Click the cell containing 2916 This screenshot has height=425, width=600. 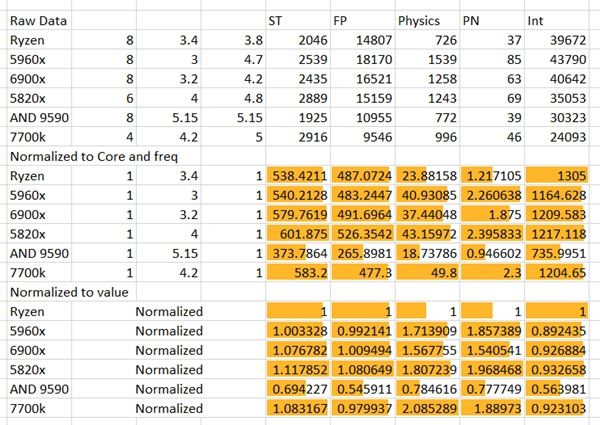point(298,137)
